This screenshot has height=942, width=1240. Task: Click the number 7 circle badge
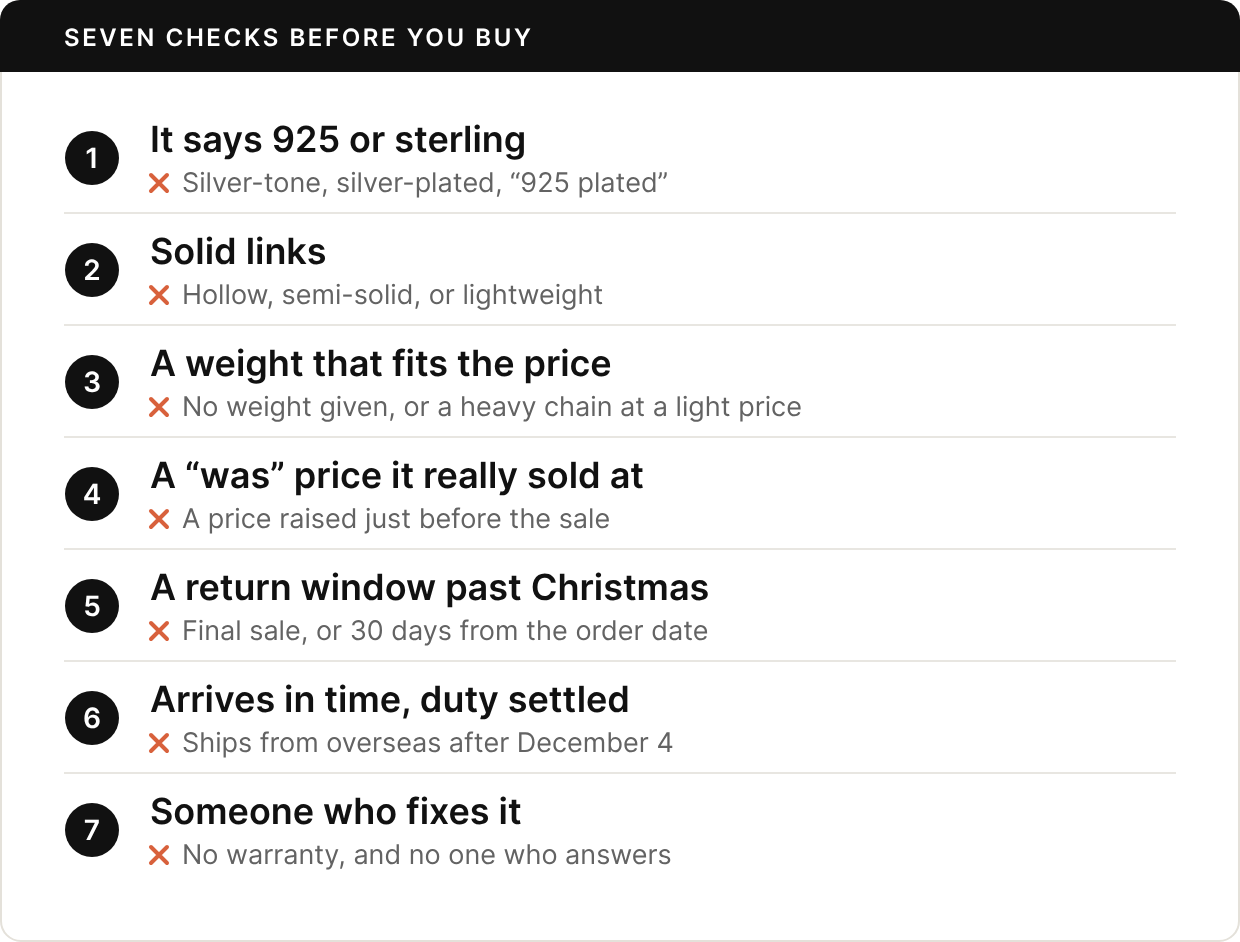pos(92,830)
